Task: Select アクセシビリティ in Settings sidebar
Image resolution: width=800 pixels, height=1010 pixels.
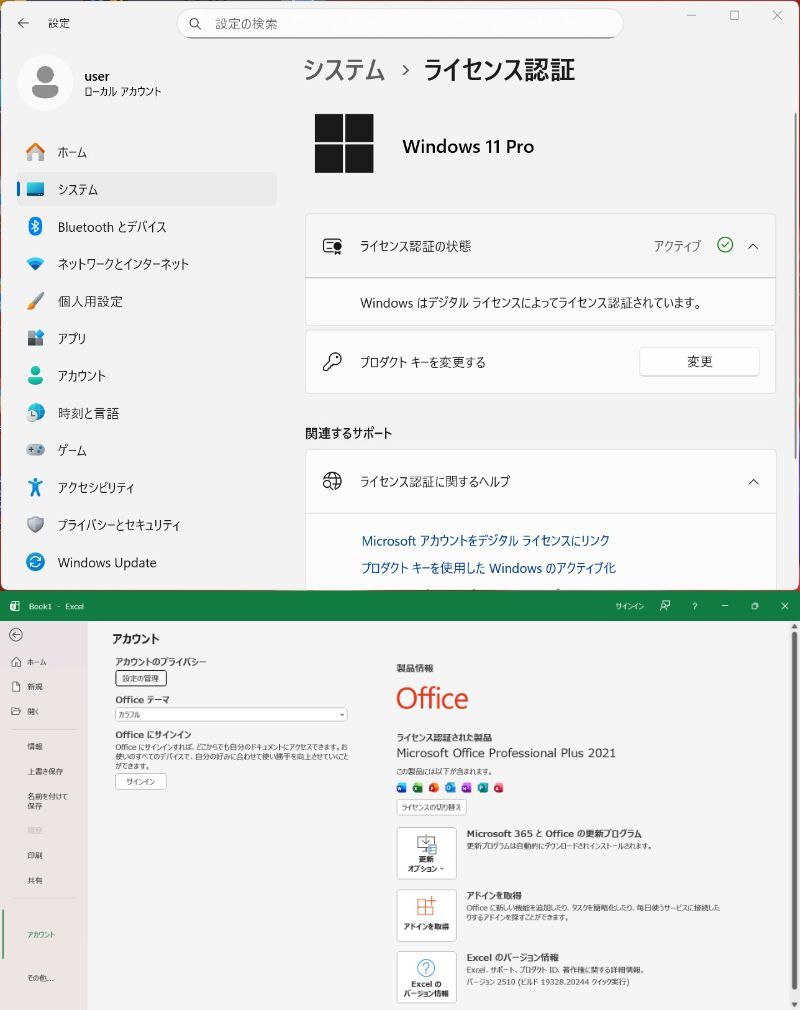Action: click(x=95, y=488)
